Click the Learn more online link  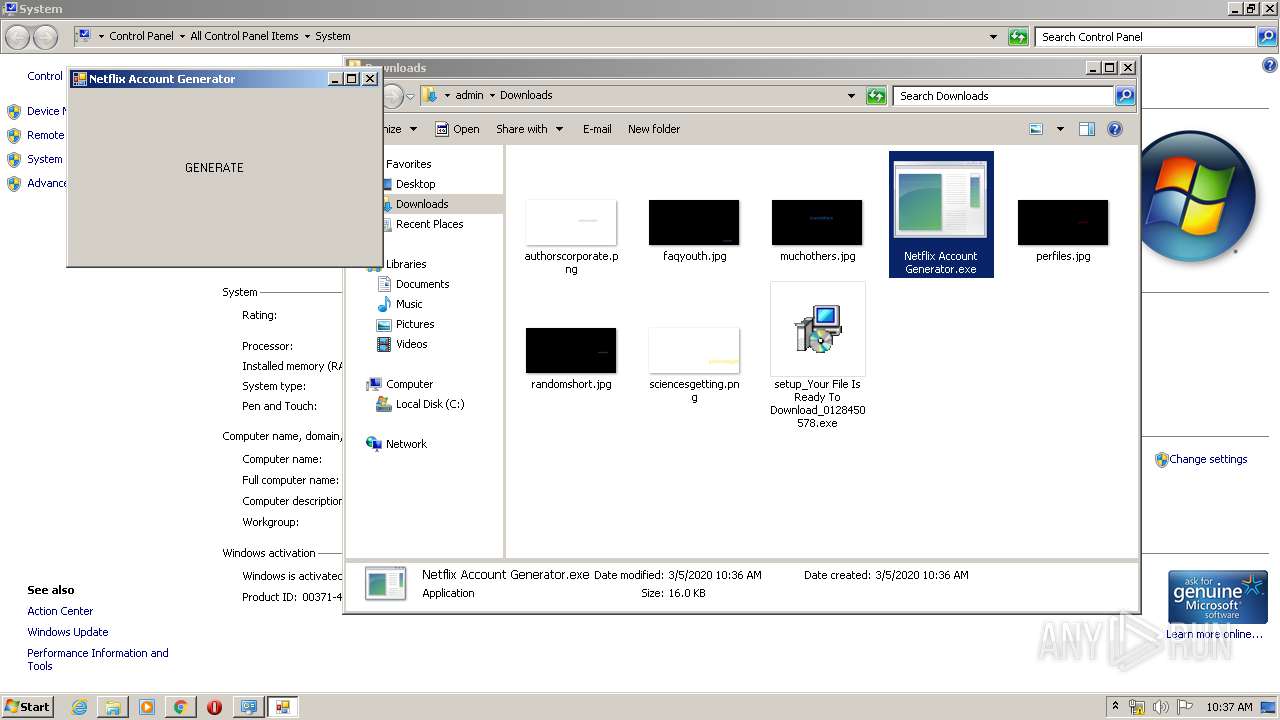coord(1214,634)
